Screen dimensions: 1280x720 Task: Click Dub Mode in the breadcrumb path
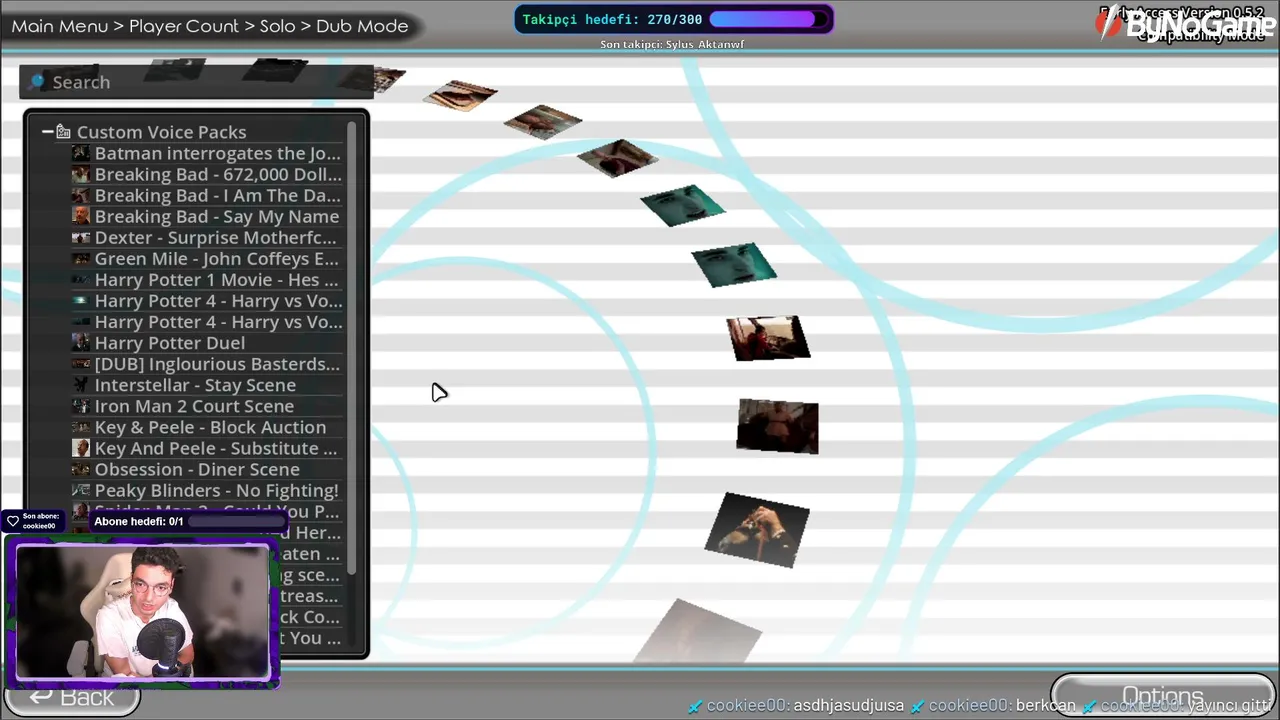pos(362,26)
